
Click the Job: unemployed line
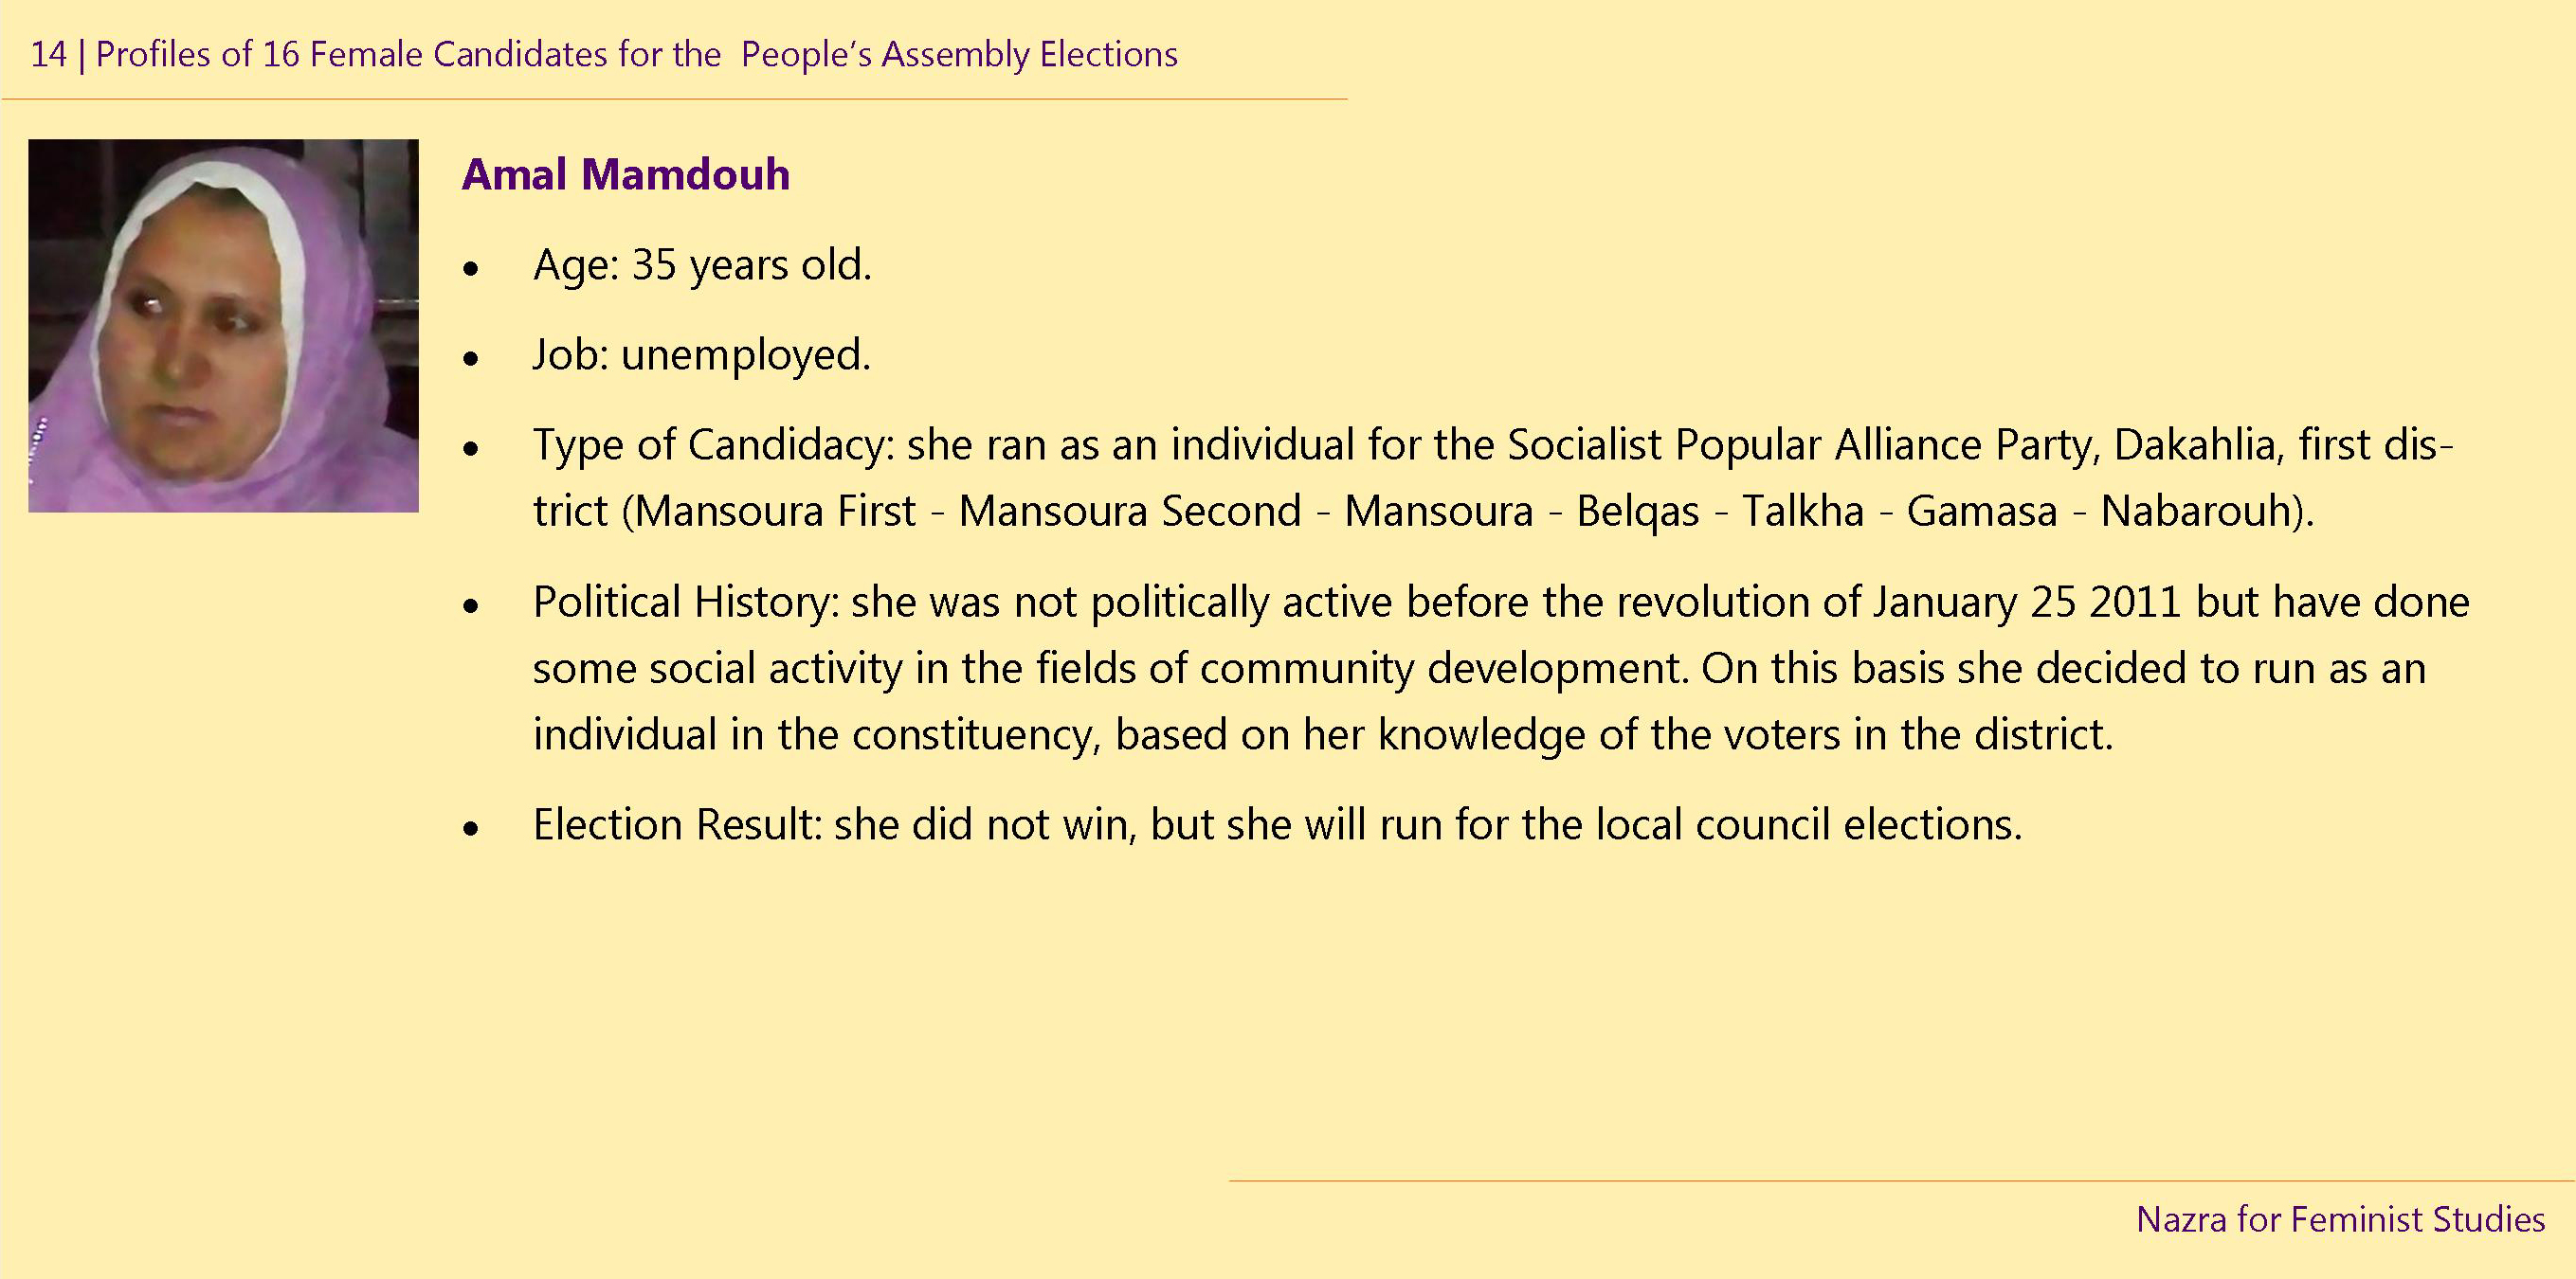[702, 356]
